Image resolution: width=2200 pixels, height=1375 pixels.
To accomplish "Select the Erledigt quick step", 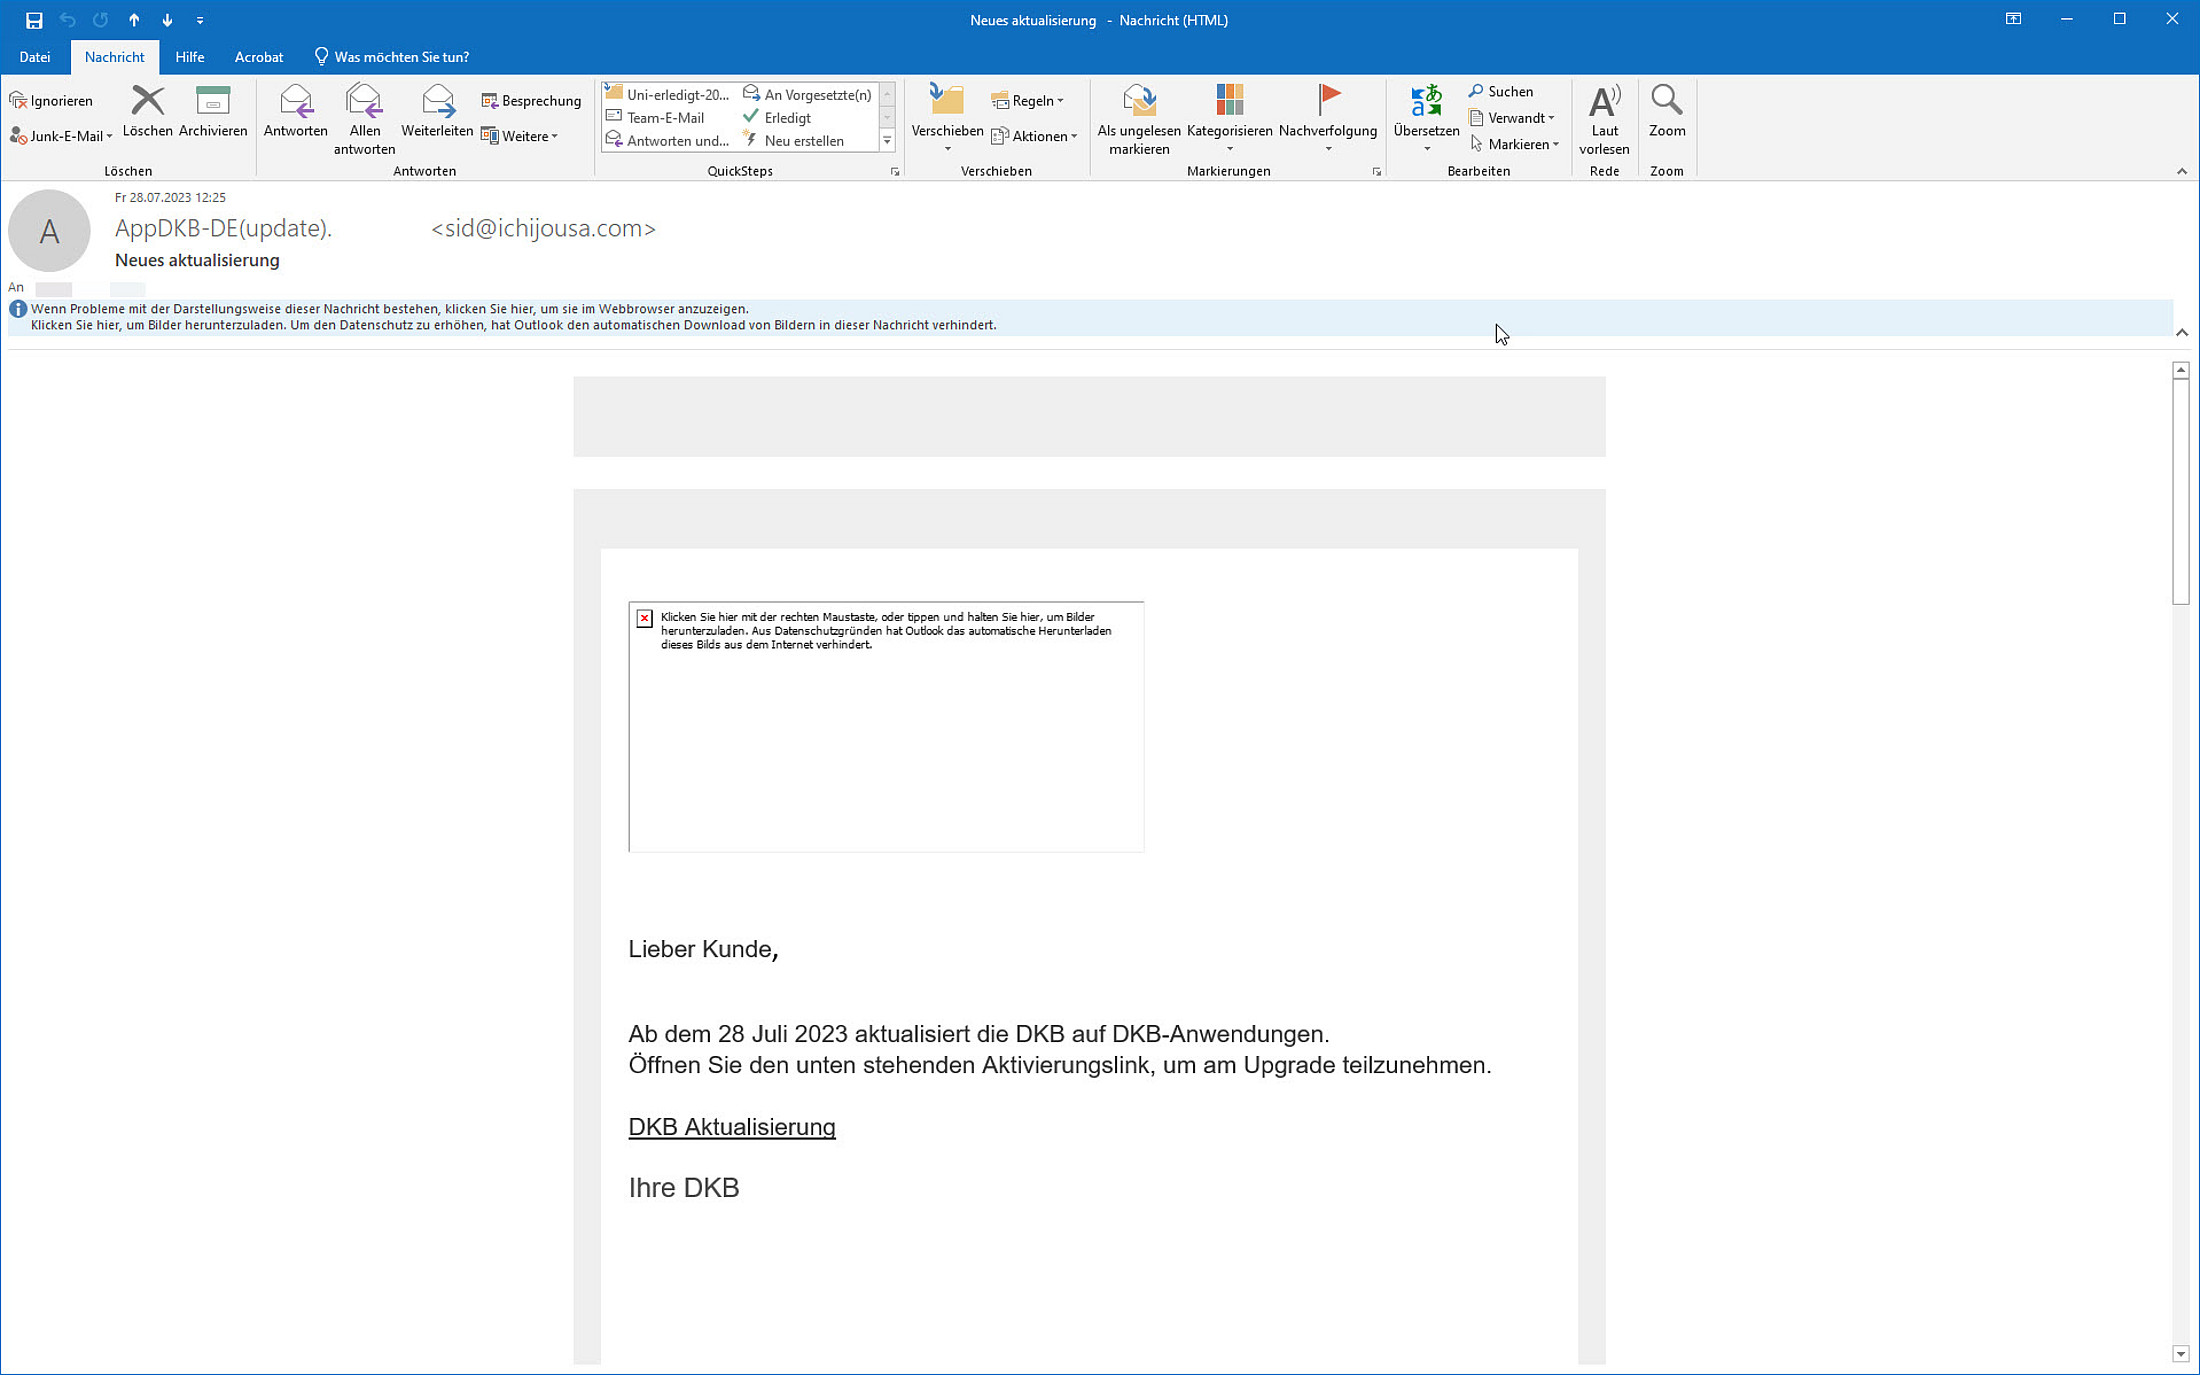I will point(786,118).
